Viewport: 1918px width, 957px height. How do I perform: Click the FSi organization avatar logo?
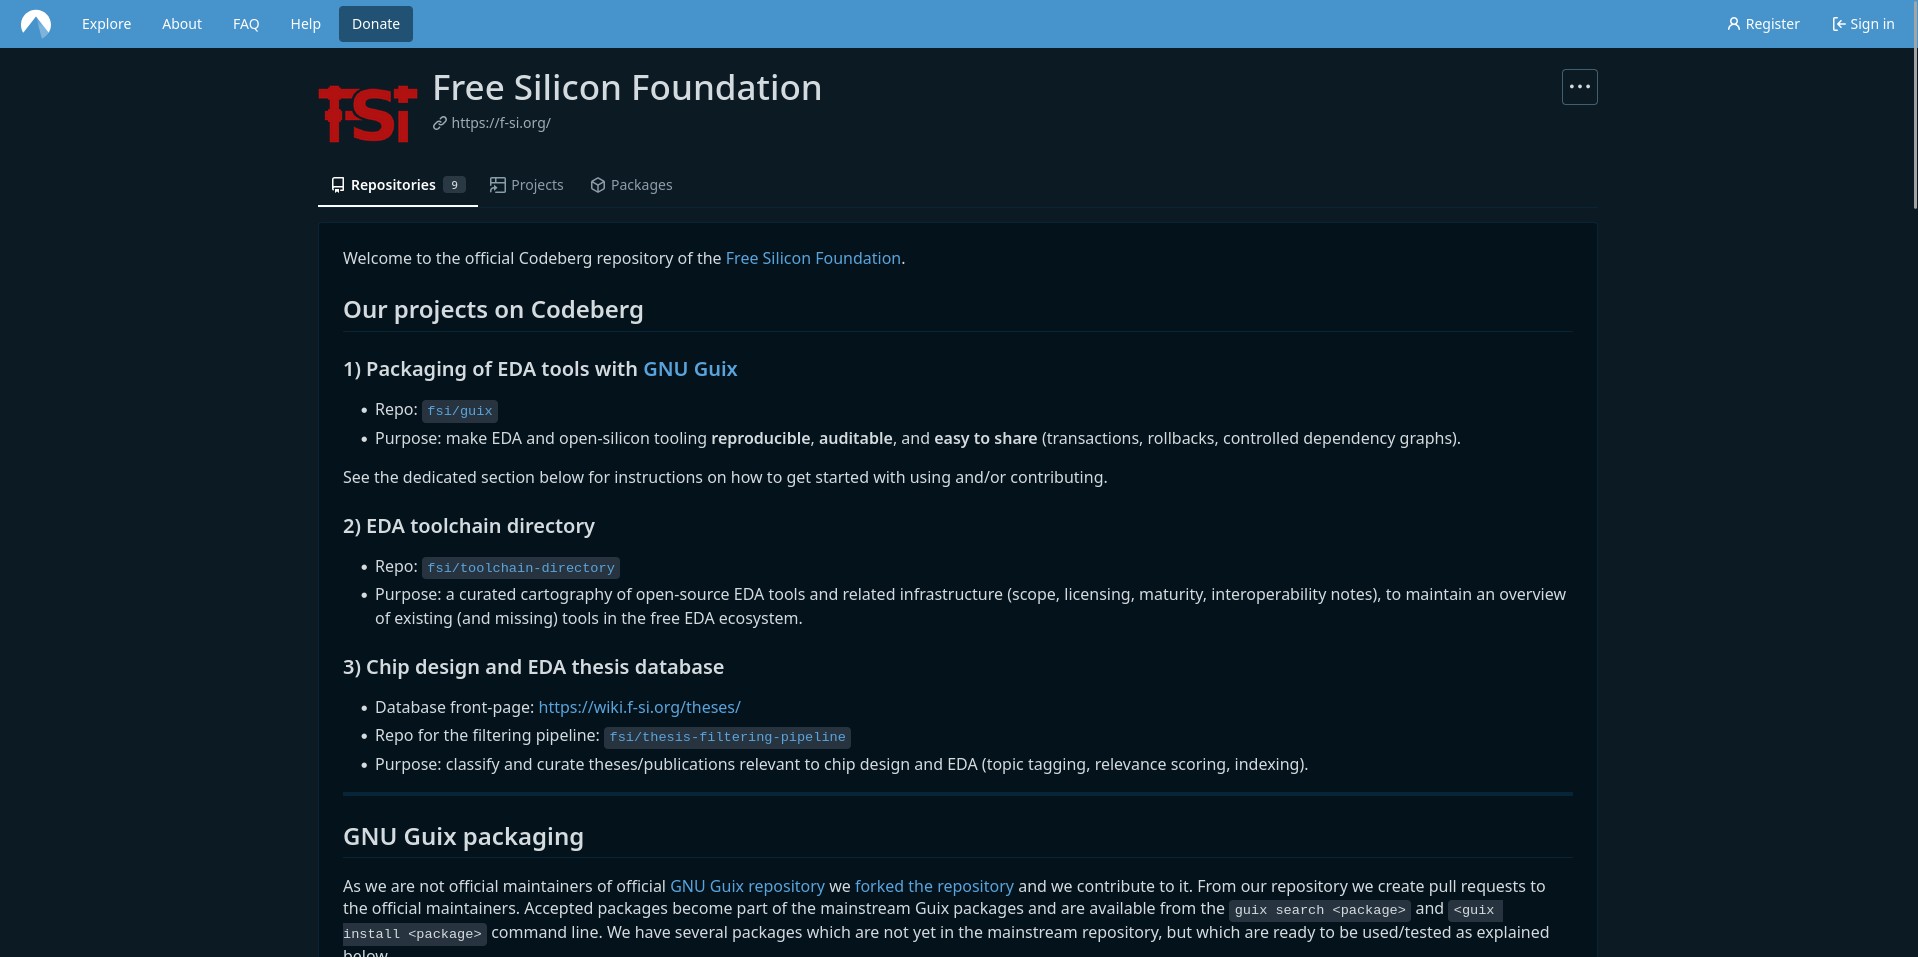(x=368, y=114)
